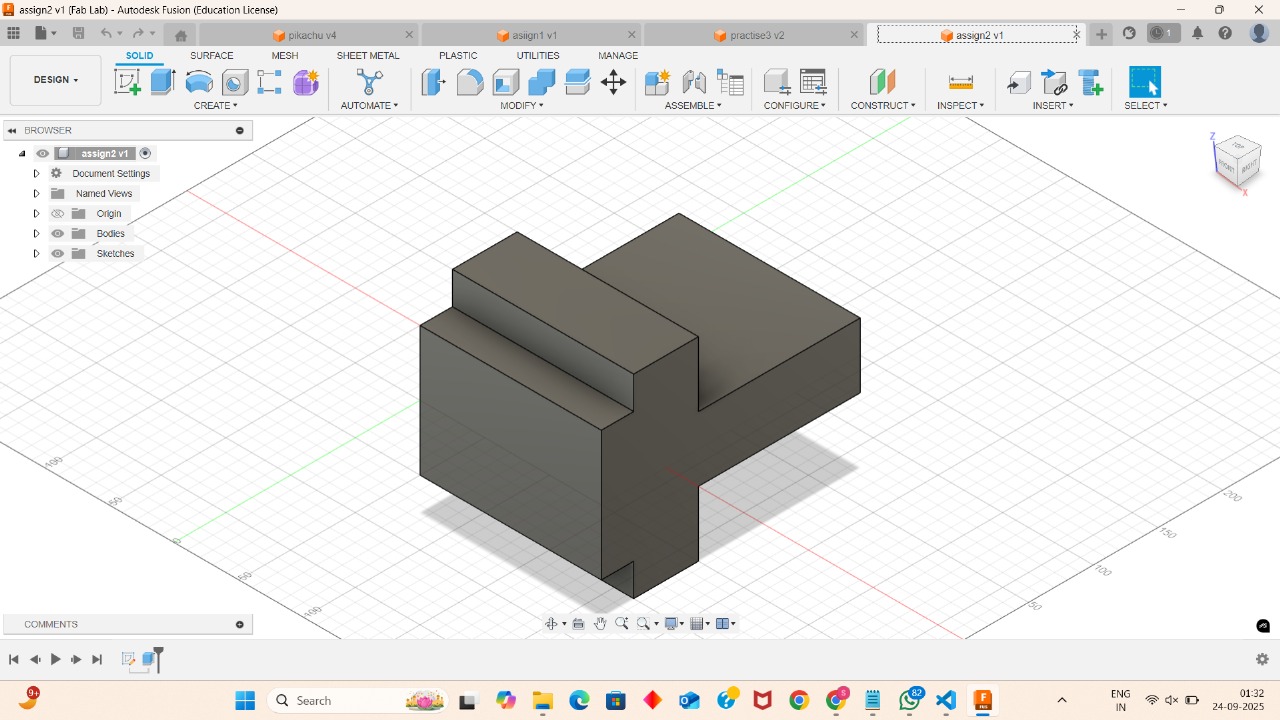Open the Revolve tool
The height and width of the screenshot is (720, 1280).
pos(199,82)
